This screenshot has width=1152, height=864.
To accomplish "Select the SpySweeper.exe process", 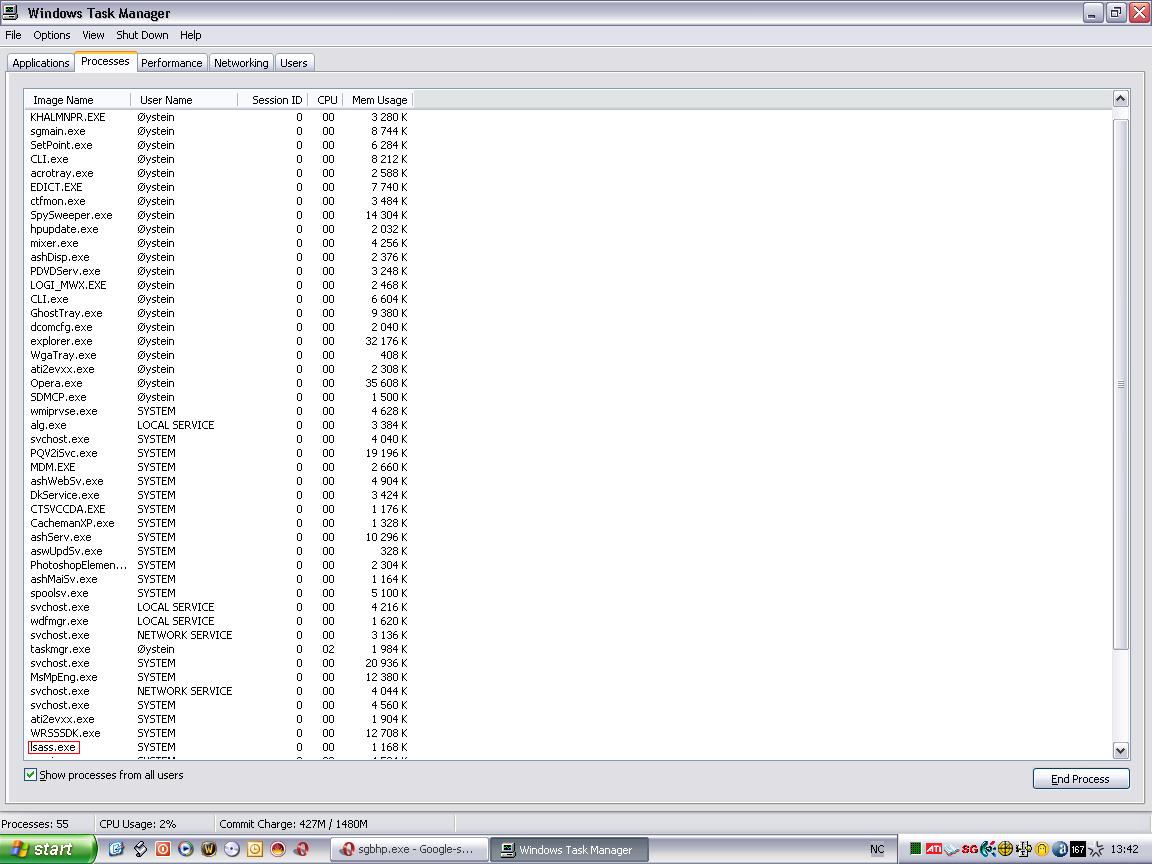I will [218, 215].
